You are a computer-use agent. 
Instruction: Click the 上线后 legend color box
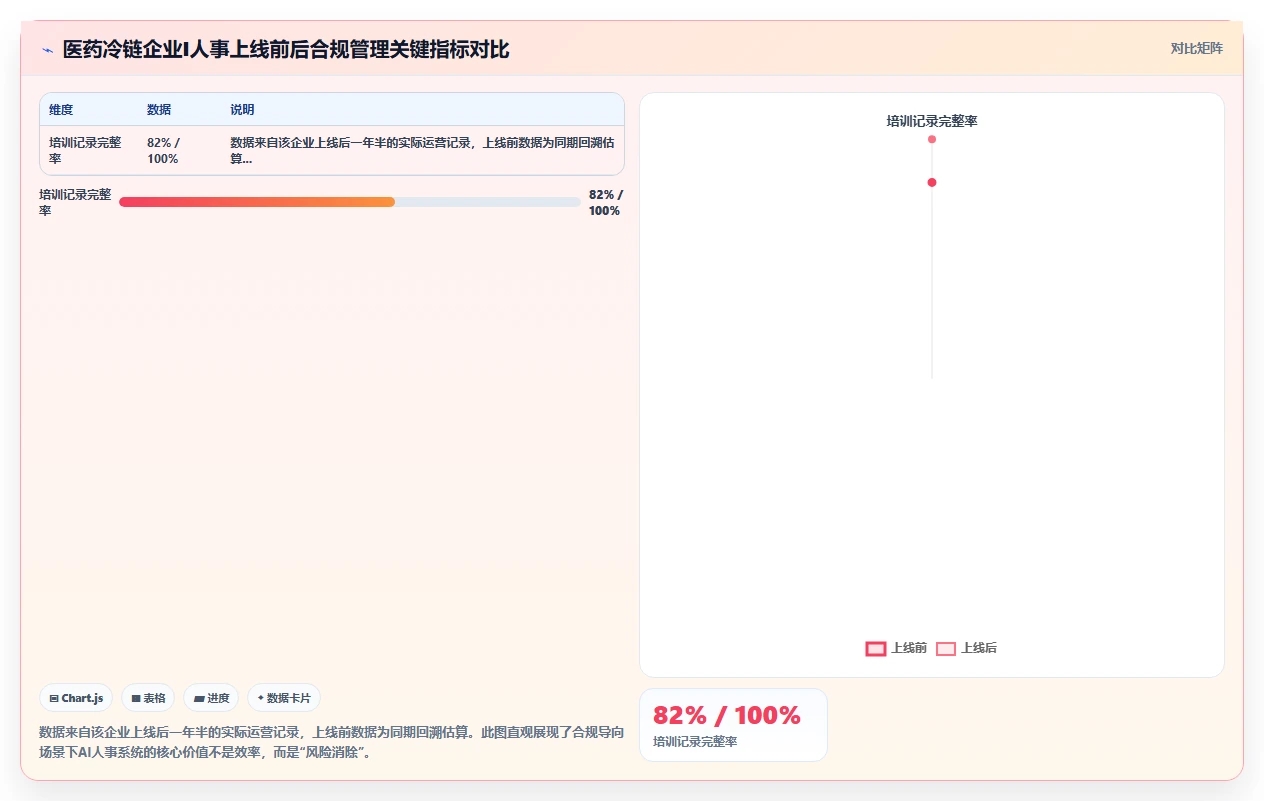[946, 649]
